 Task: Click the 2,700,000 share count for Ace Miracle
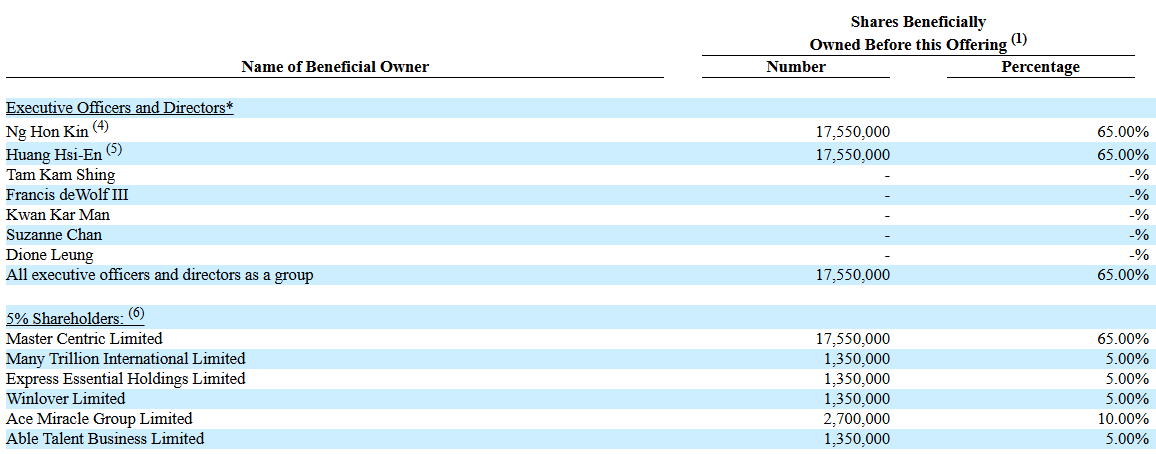click(x=856, y=419)
